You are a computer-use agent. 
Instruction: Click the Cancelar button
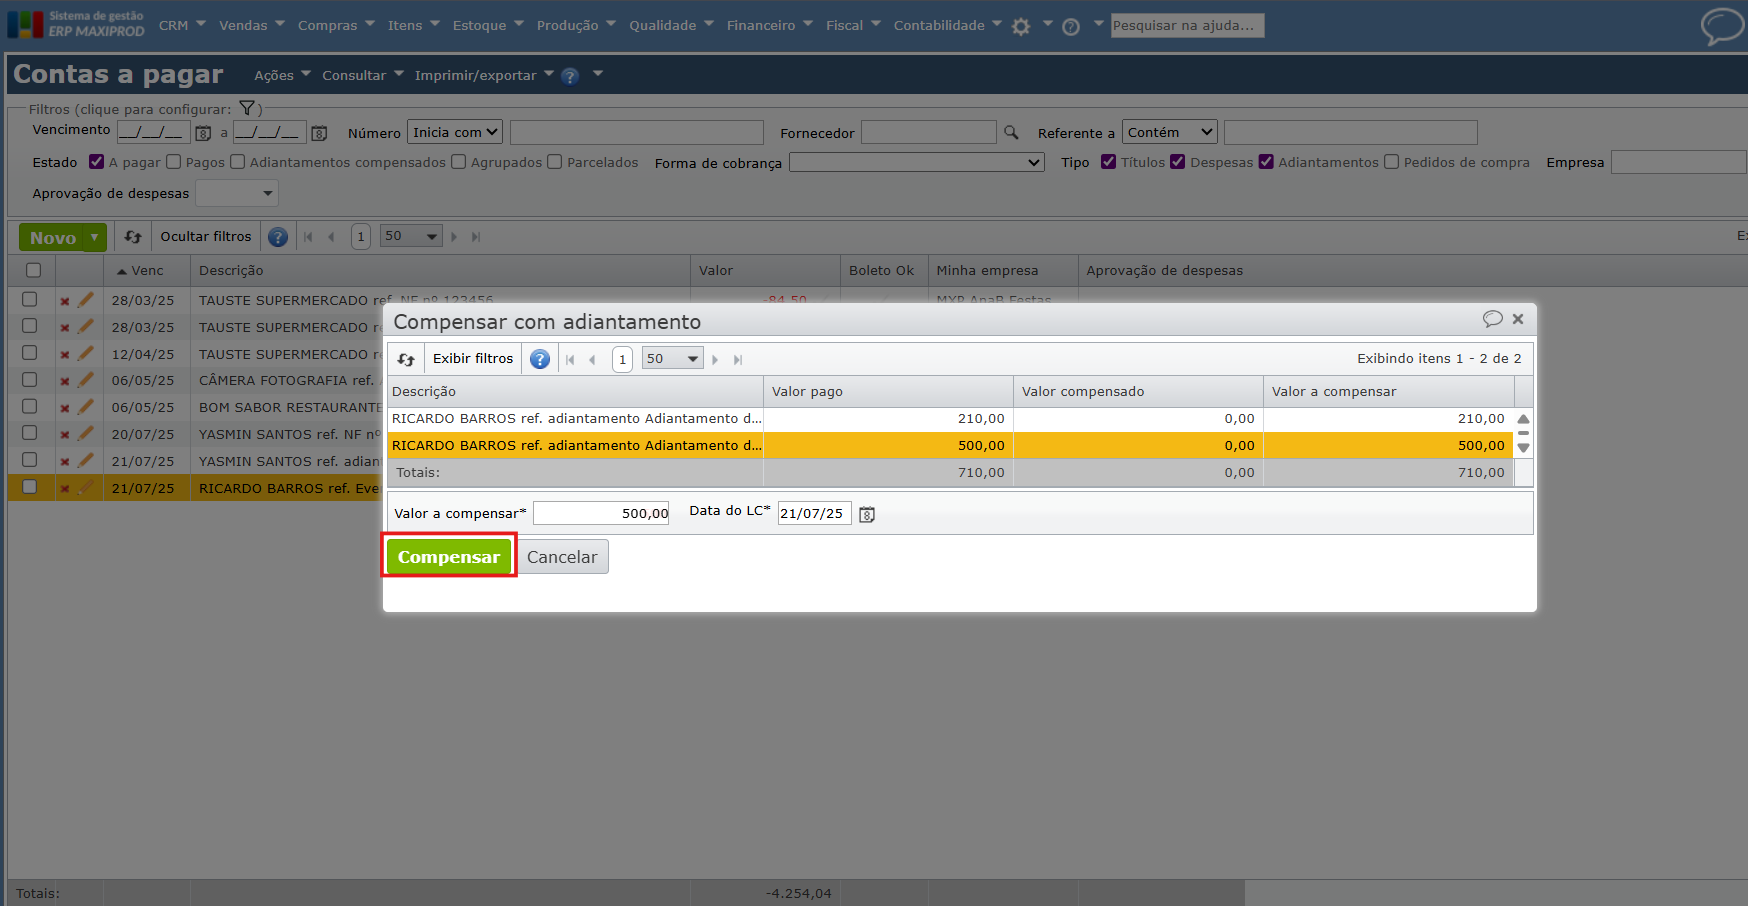562,557
